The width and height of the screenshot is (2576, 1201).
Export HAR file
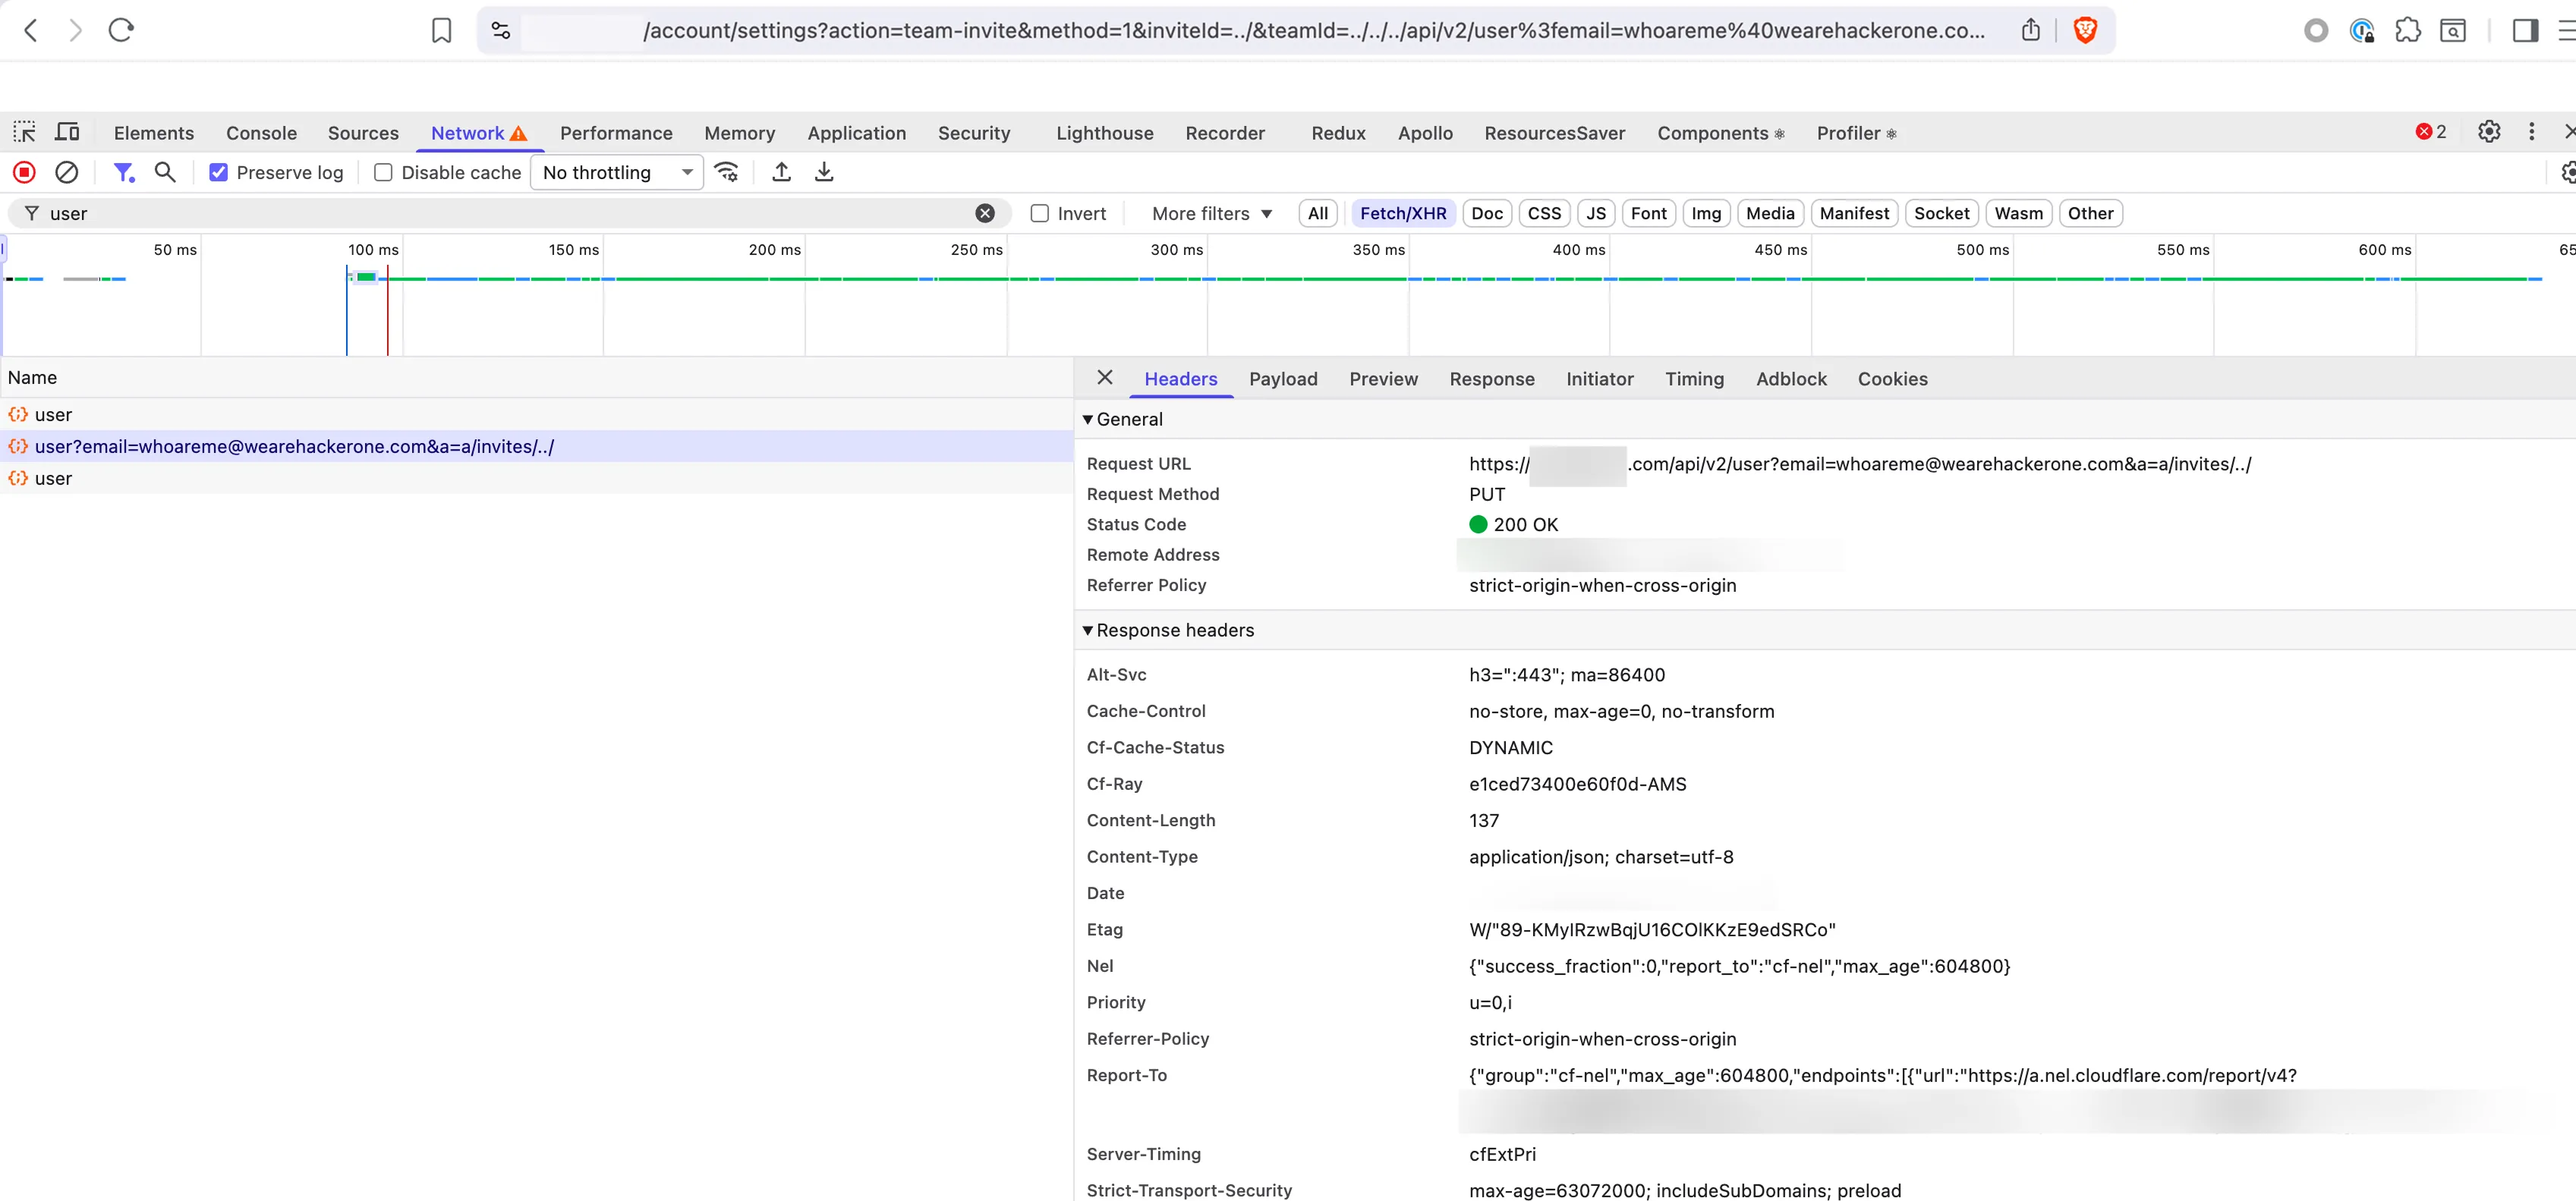pos(824,172)
